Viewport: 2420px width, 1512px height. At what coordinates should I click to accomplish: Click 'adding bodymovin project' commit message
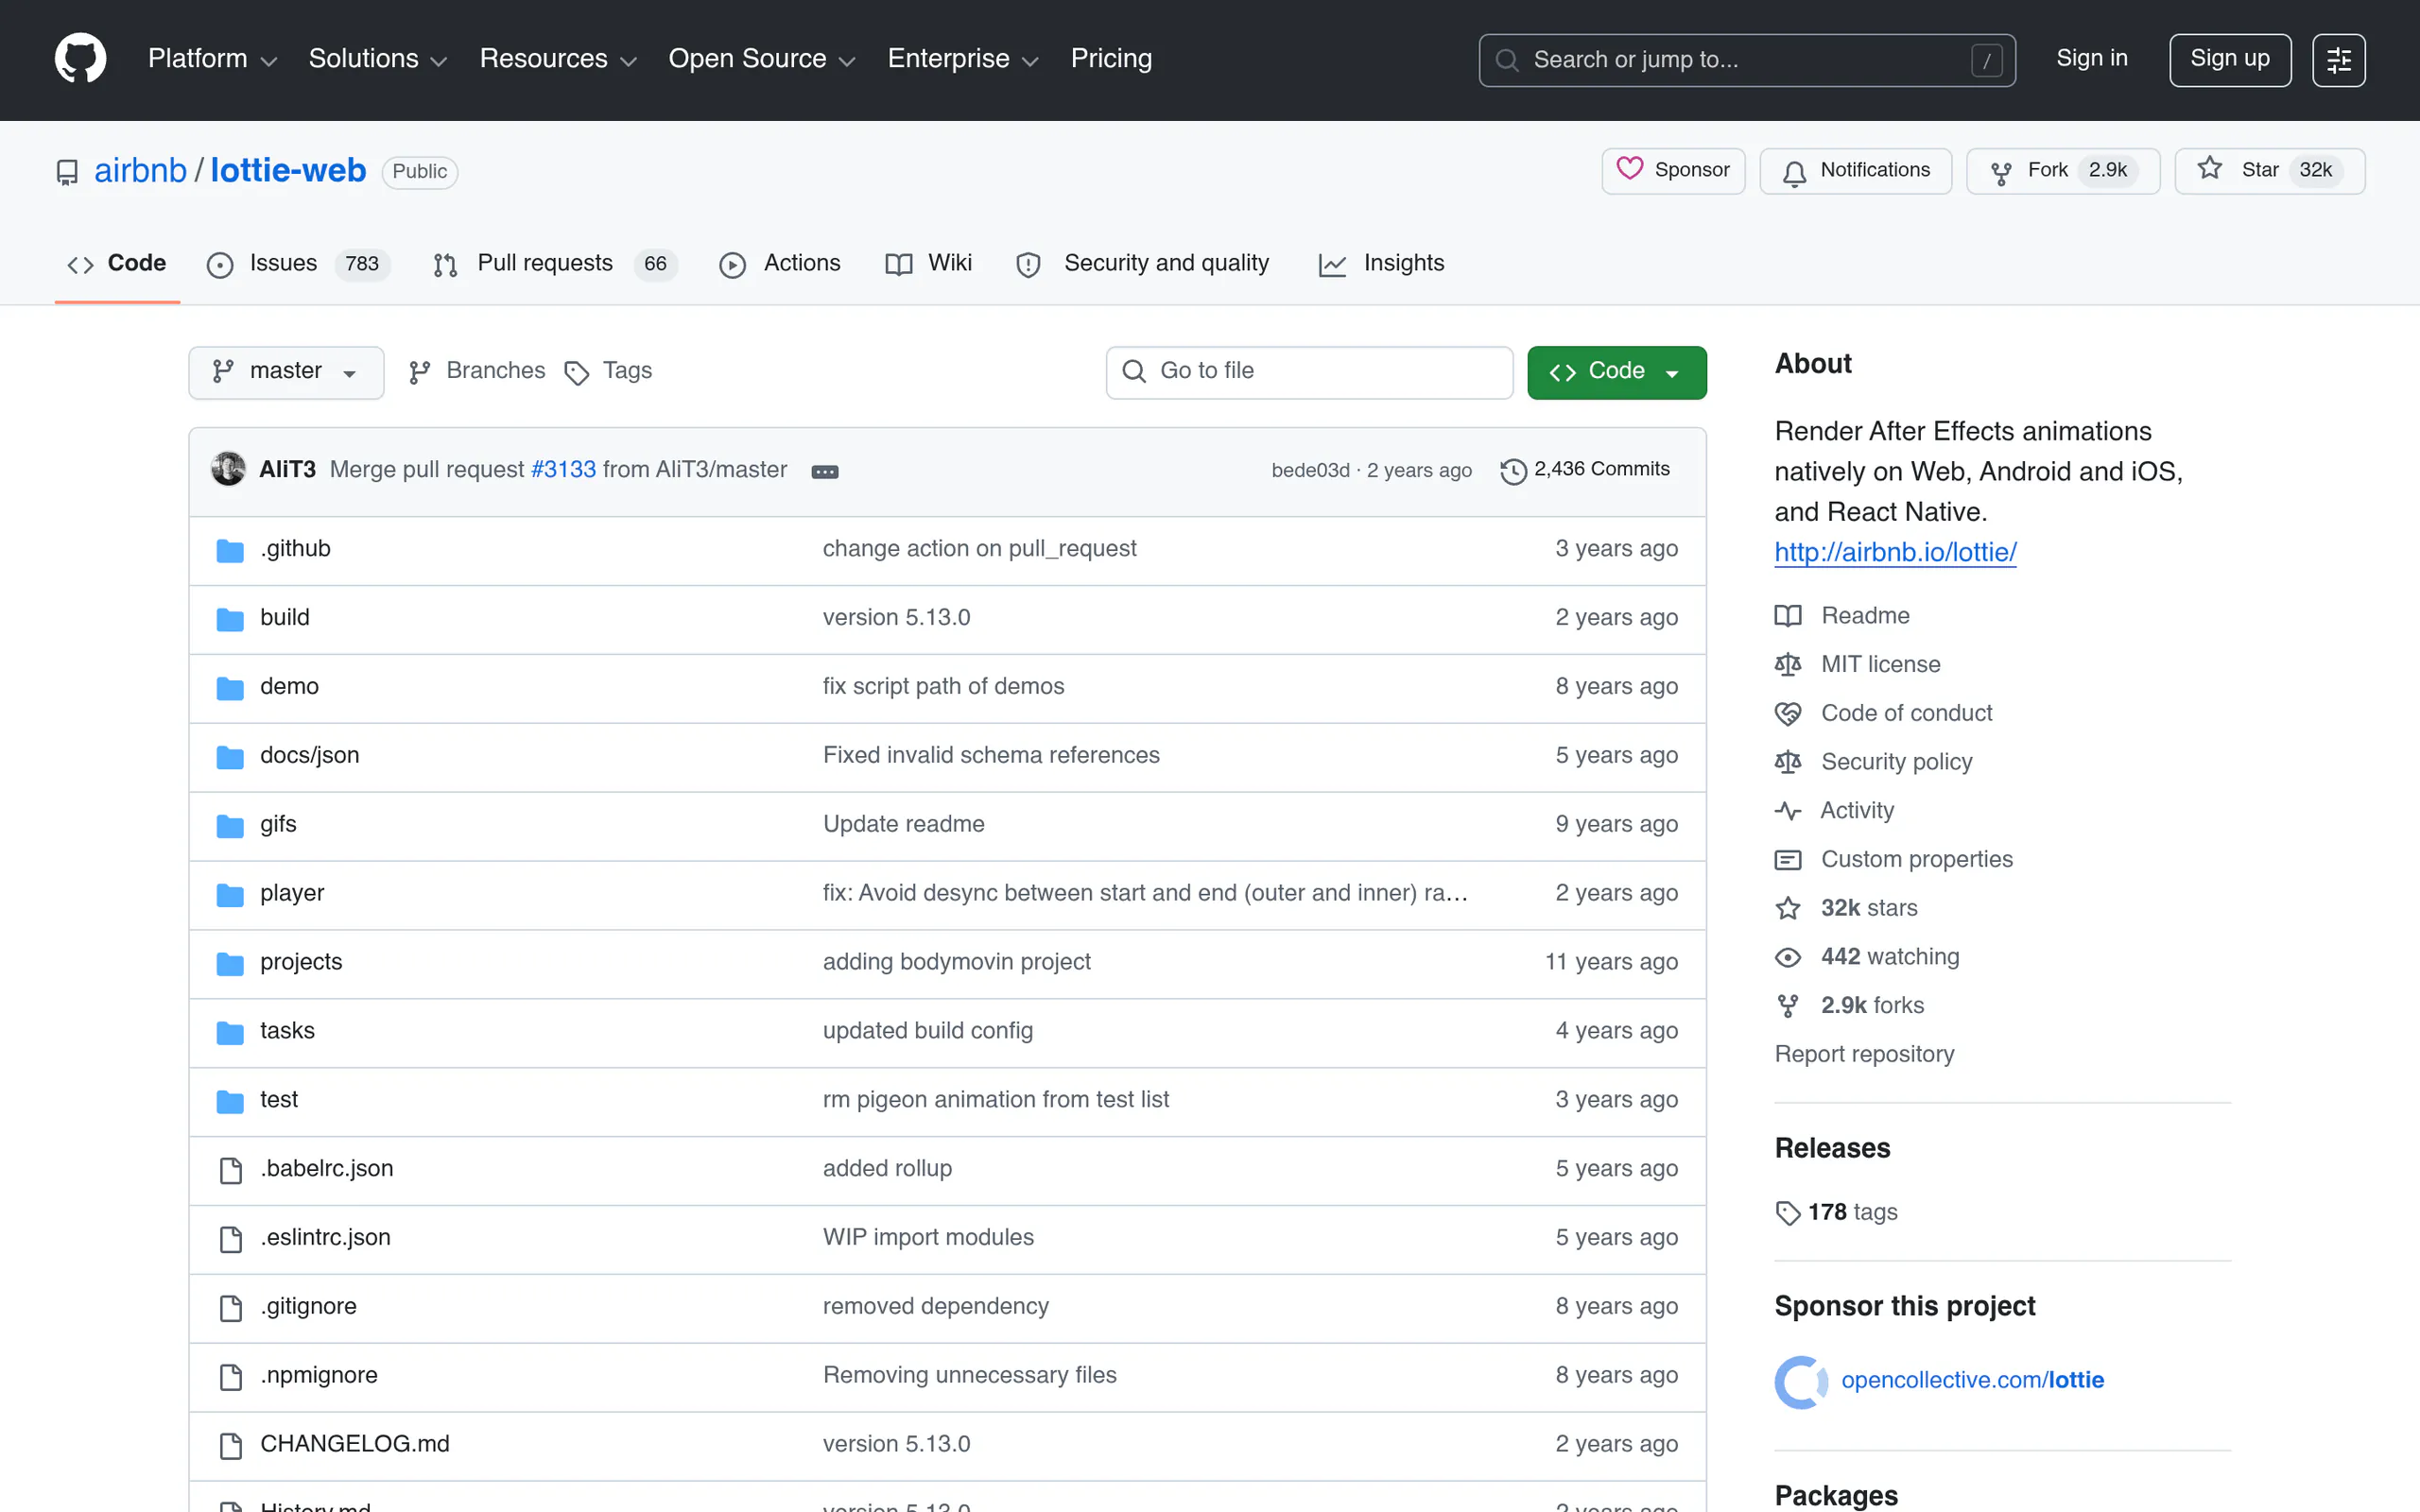pyautogui.click(x=956, y=962)
